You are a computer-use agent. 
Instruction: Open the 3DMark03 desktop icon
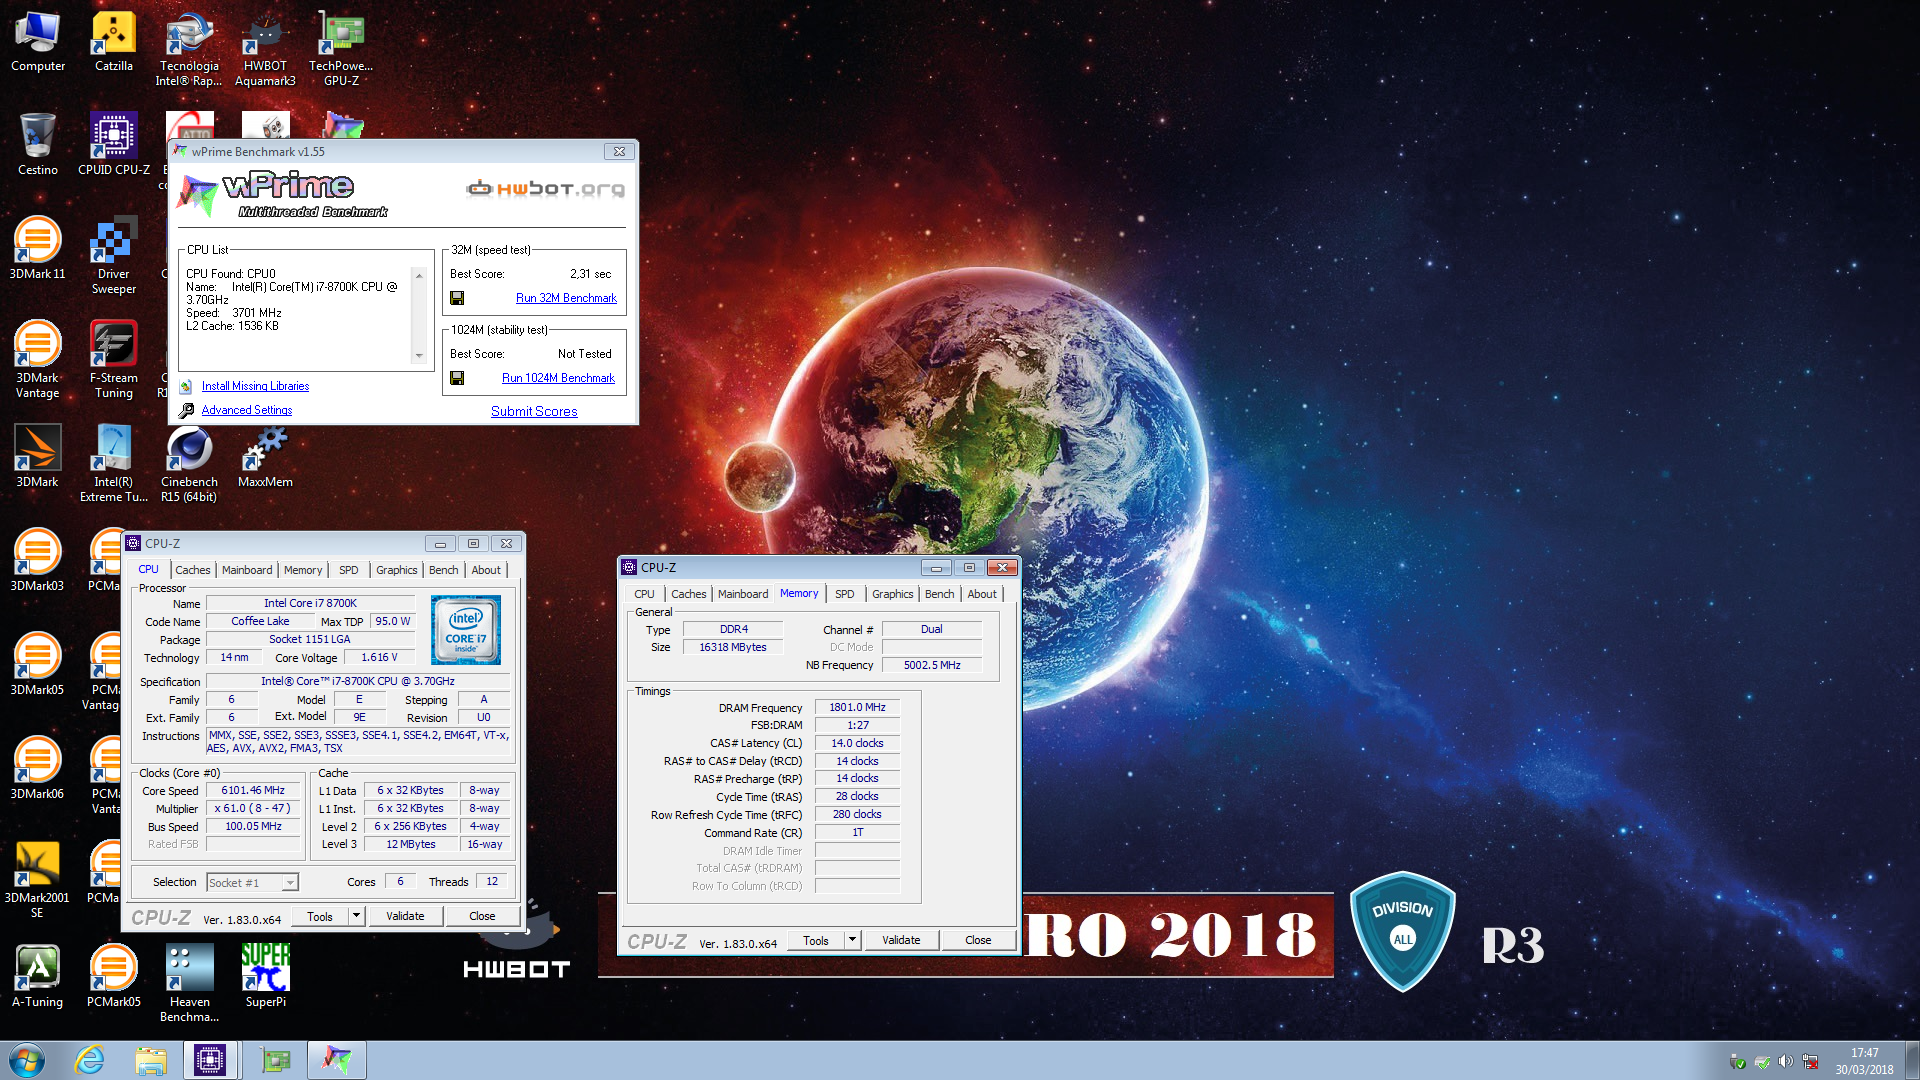click(38, 560)
